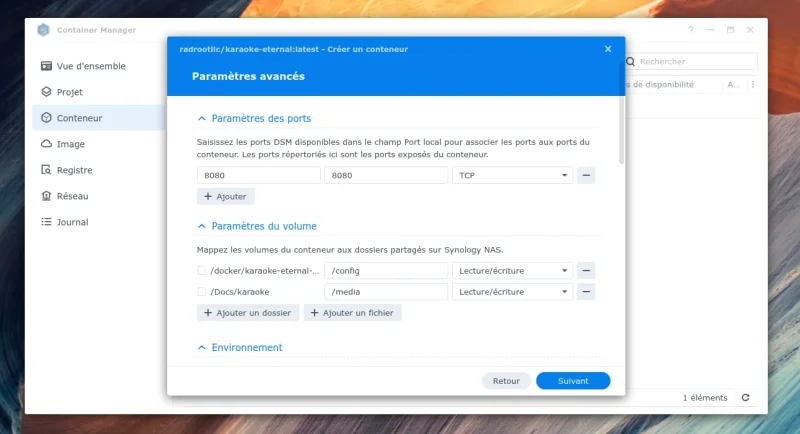Click the Suivant button
Viewport: 800px width, 434px height.
point(573,381)
